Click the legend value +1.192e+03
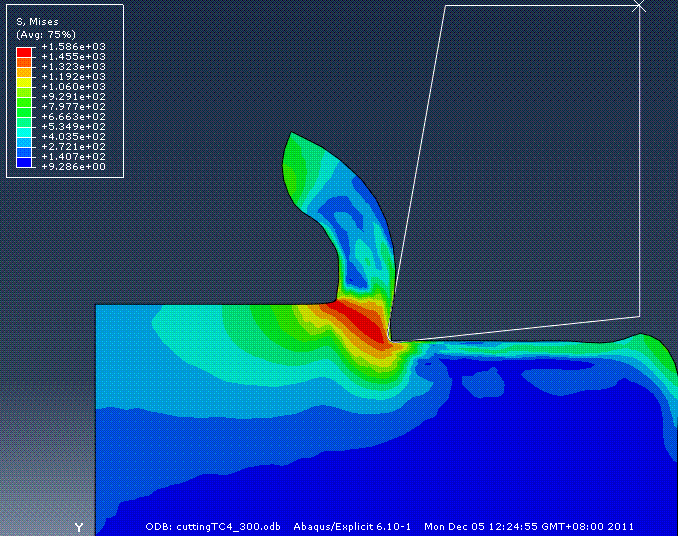 [x=74, y=77]
